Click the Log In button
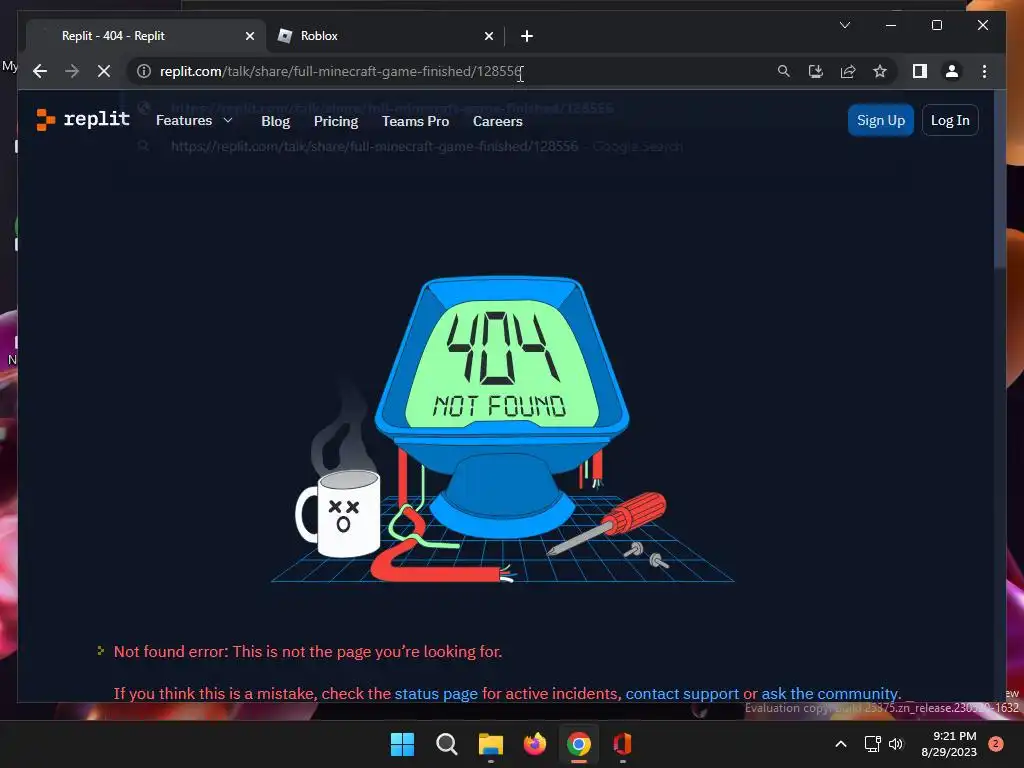Image resolution: width=1024 pixels, height=768 pixels. click(950, 120)
